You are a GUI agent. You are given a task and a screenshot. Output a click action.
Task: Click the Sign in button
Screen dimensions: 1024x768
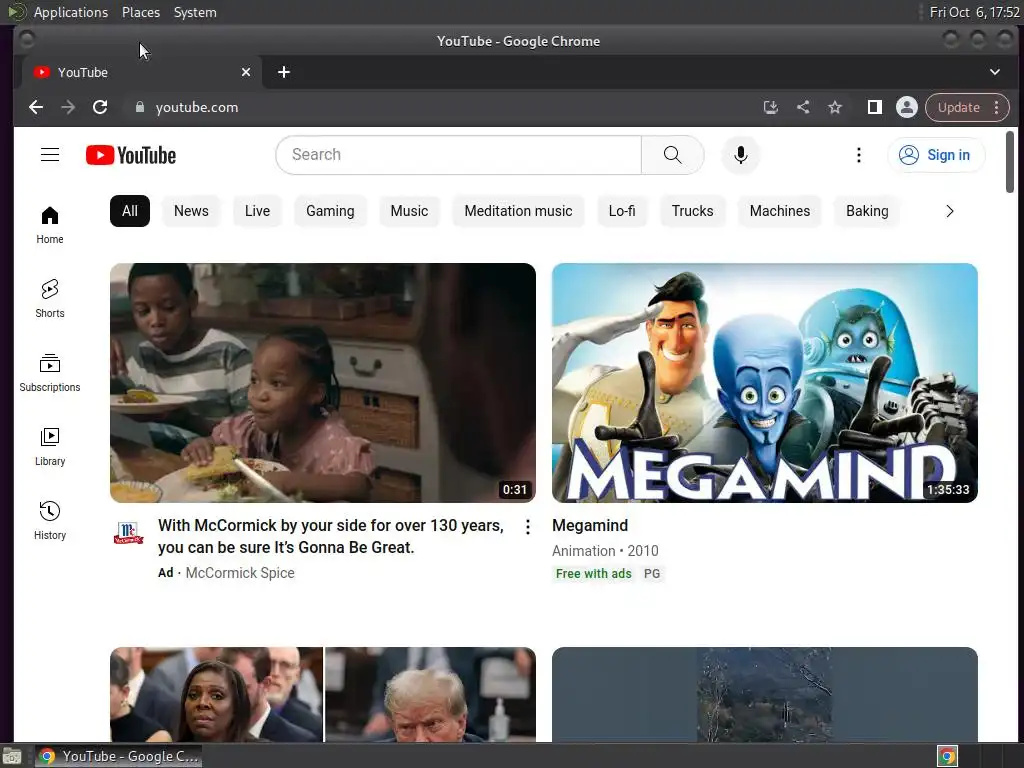[x=936, y=155]
